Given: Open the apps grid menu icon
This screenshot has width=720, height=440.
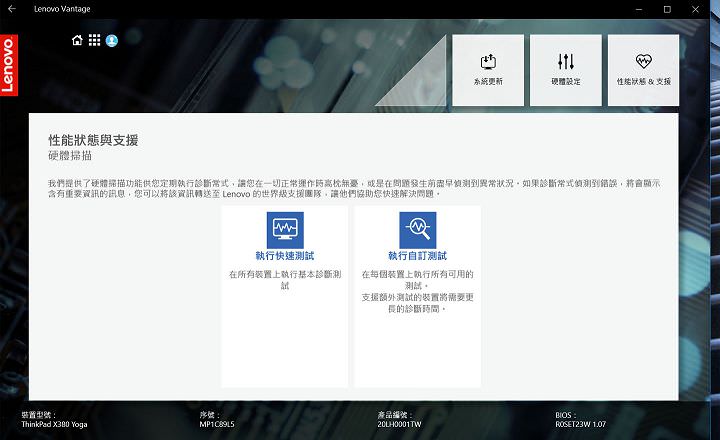Looking at the screenshot, I should click(x=94, y=41).
